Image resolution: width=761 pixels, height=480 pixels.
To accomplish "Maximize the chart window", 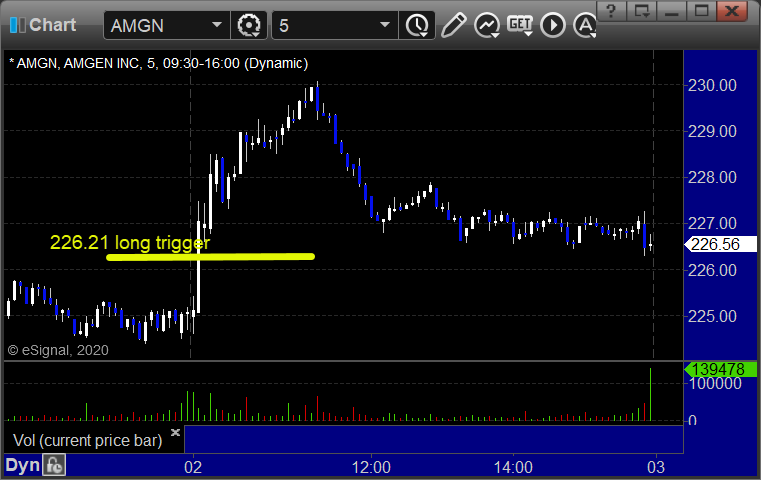I will pyautogui.click(x=701, y=11).
